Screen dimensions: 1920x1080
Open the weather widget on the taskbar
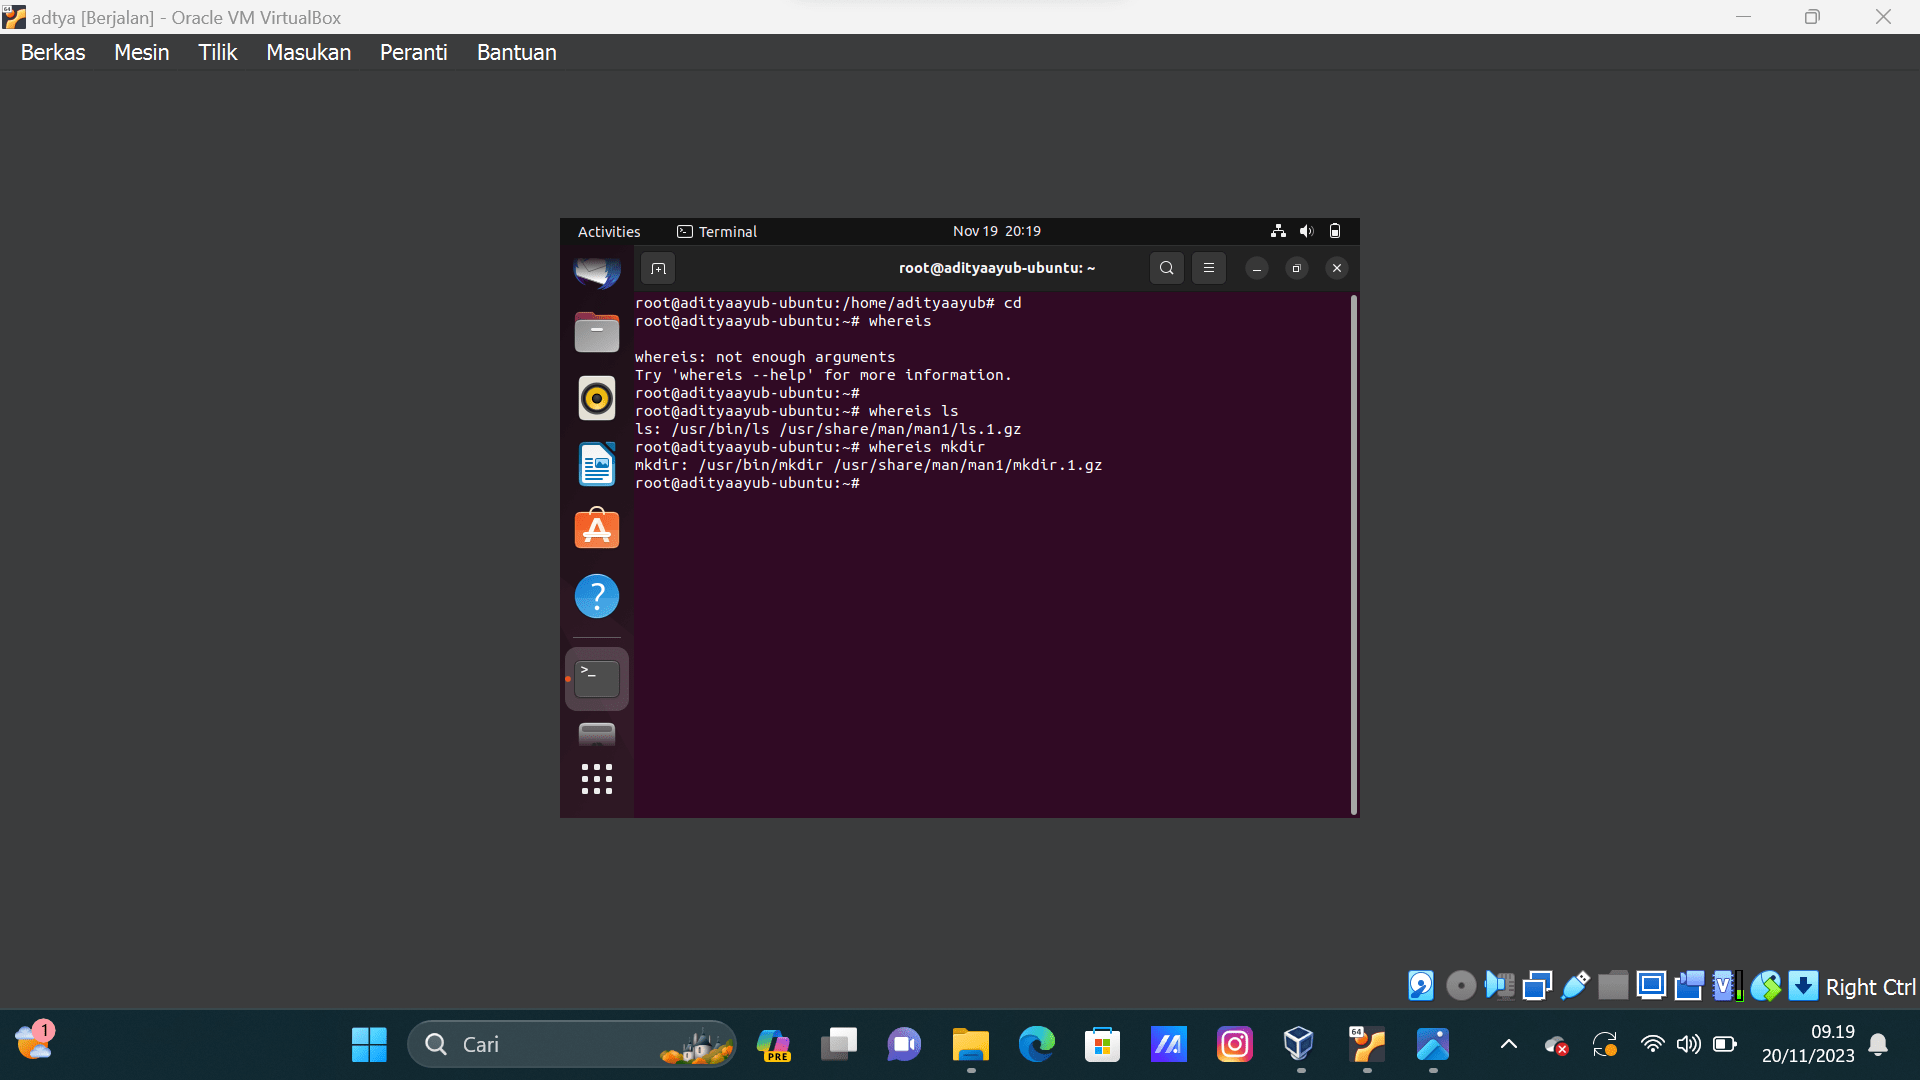click(34, 1042)
